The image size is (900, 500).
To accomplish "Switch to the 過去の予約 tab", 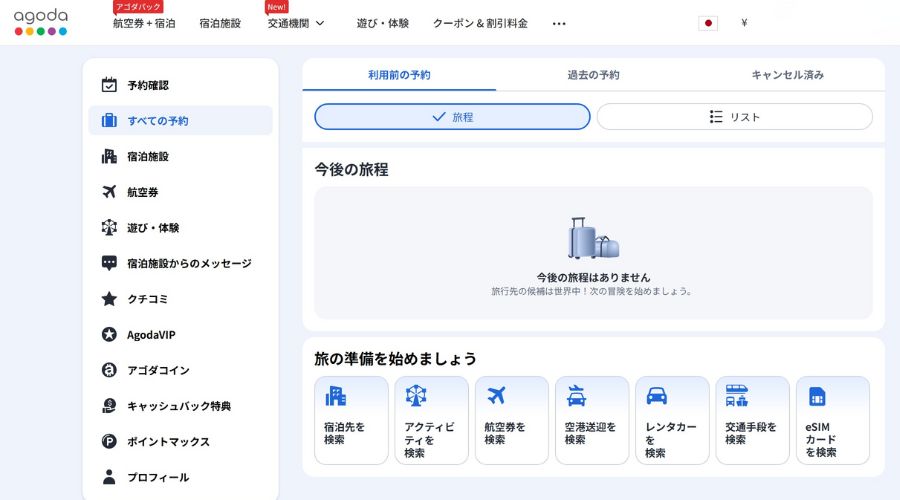I will [x=593, y=75].
